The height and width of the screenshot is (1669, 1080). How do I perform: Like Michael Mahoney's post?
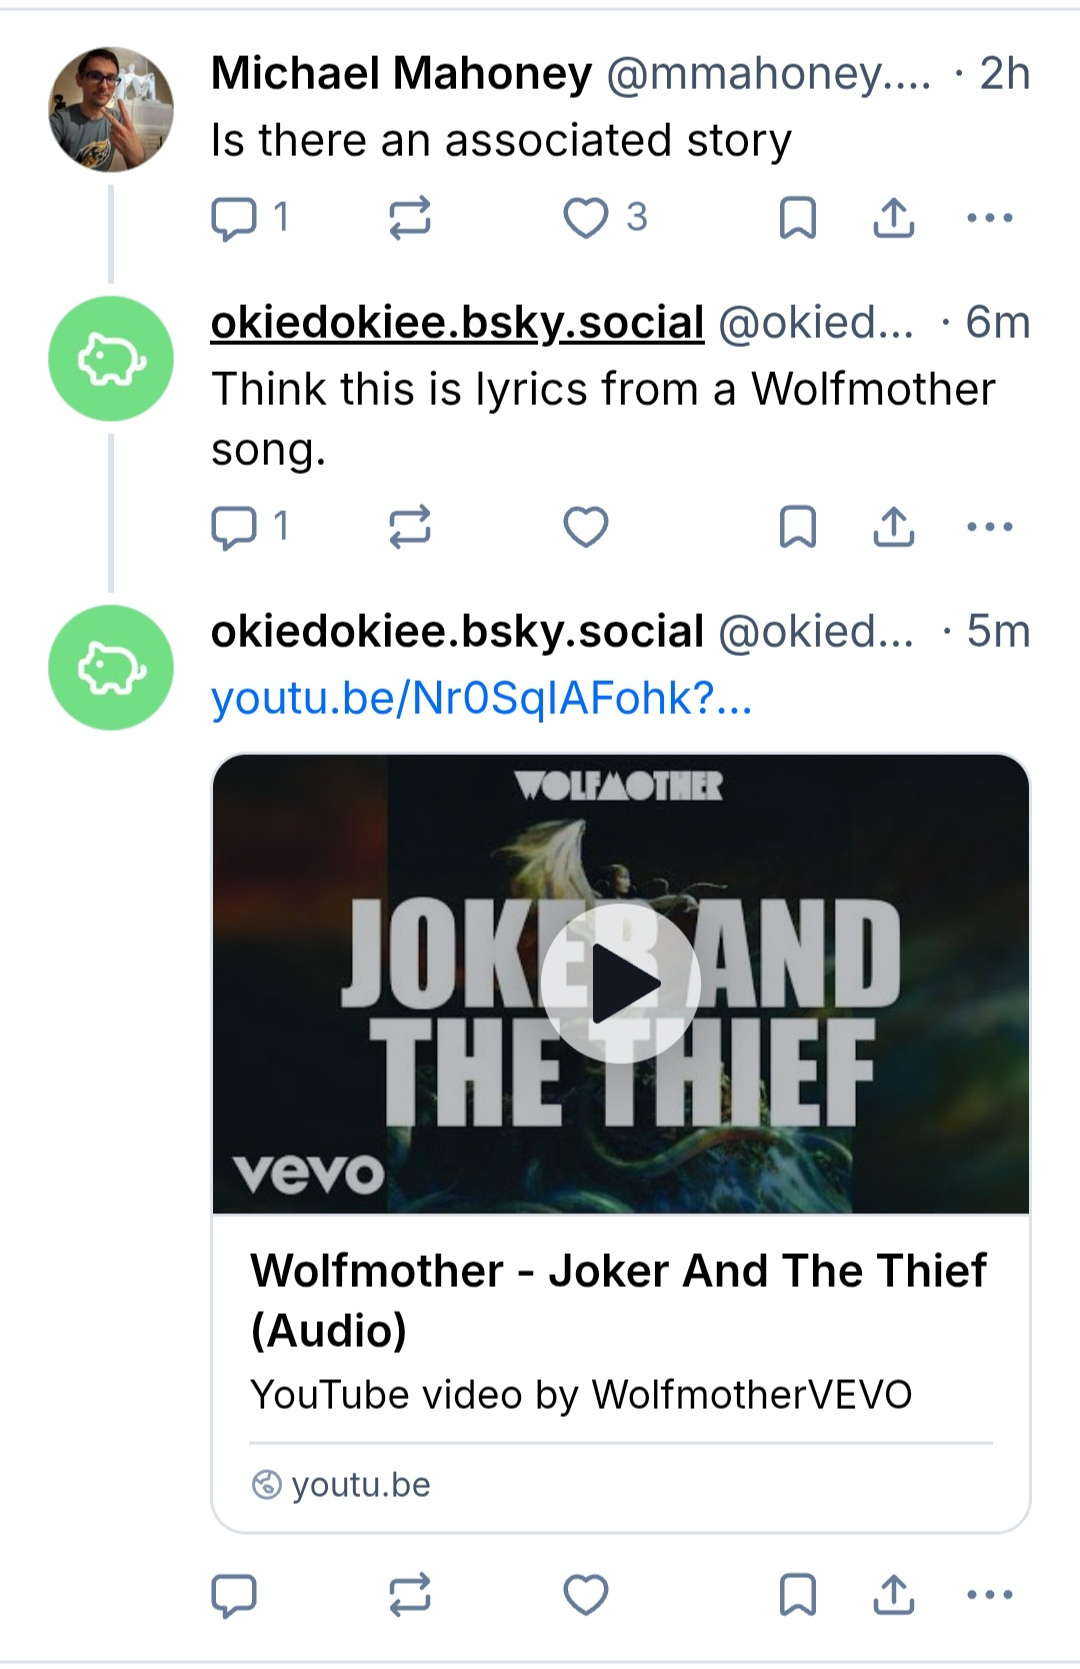[x=586, y=218]
